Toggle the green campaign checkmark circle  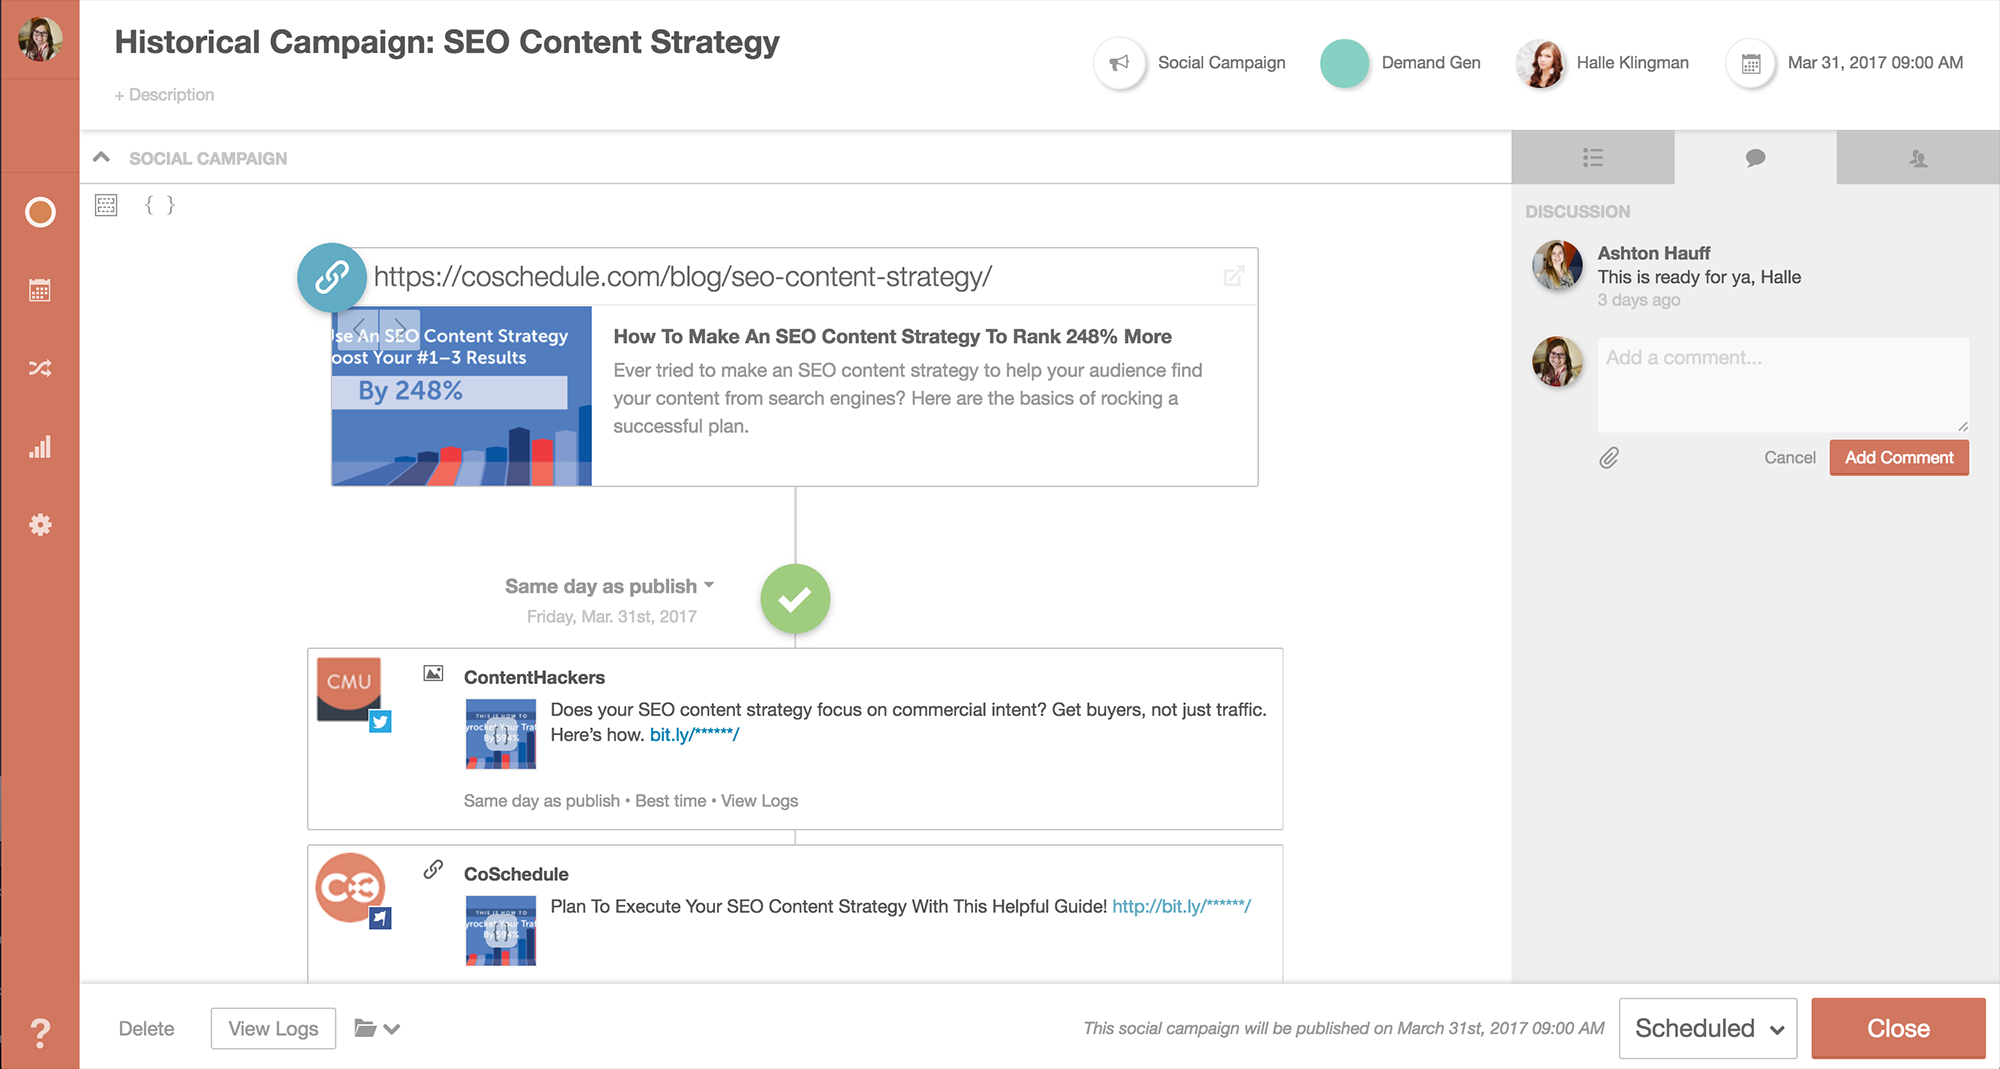(795, 599)
